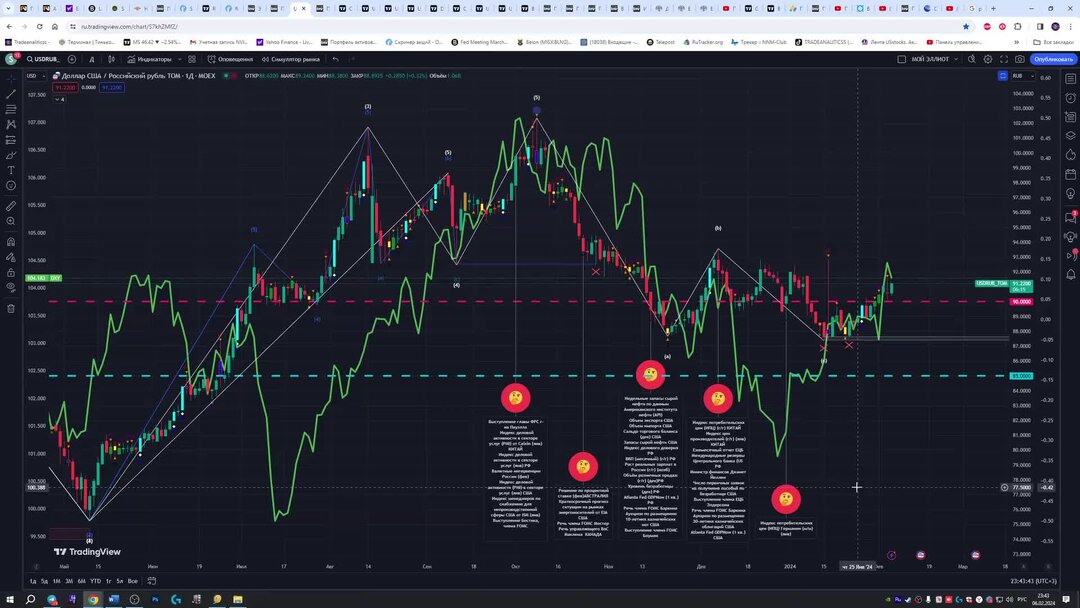Open Оповещения alerts creation
1080x608 pixels.
231,59
